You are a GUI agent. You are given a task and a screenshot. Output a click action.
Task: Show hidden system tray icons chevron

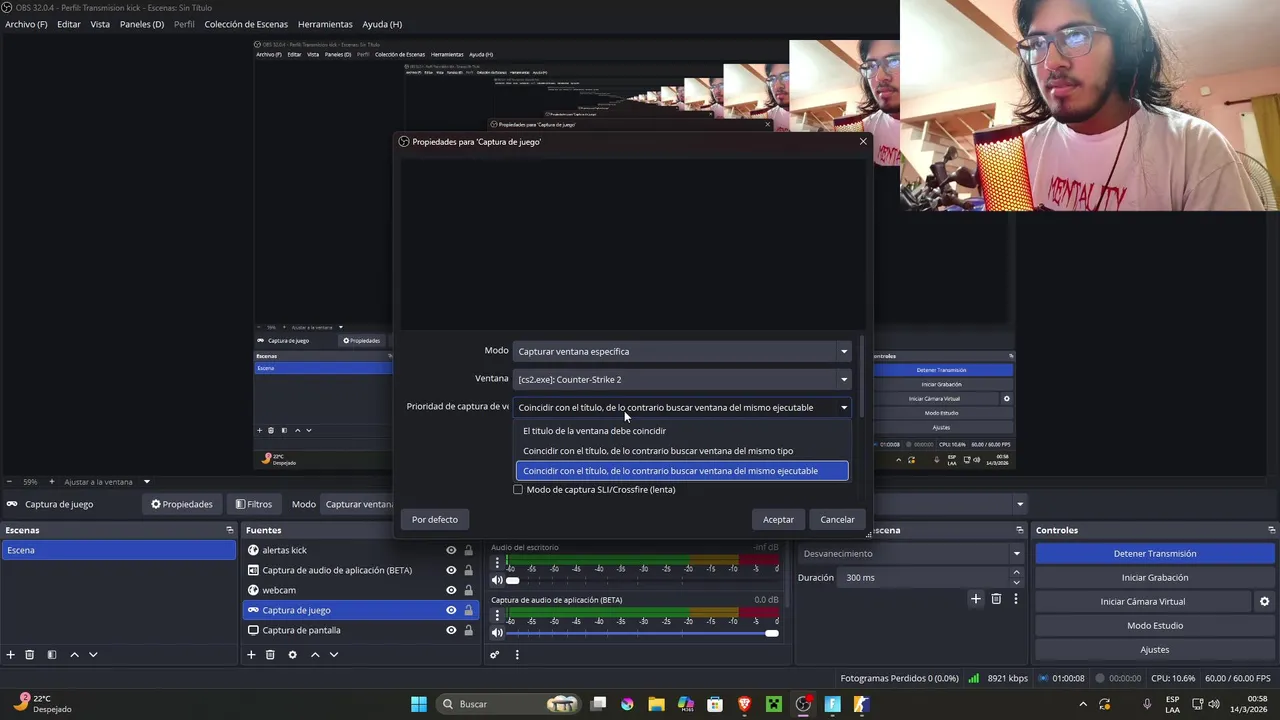[1082, 704]
